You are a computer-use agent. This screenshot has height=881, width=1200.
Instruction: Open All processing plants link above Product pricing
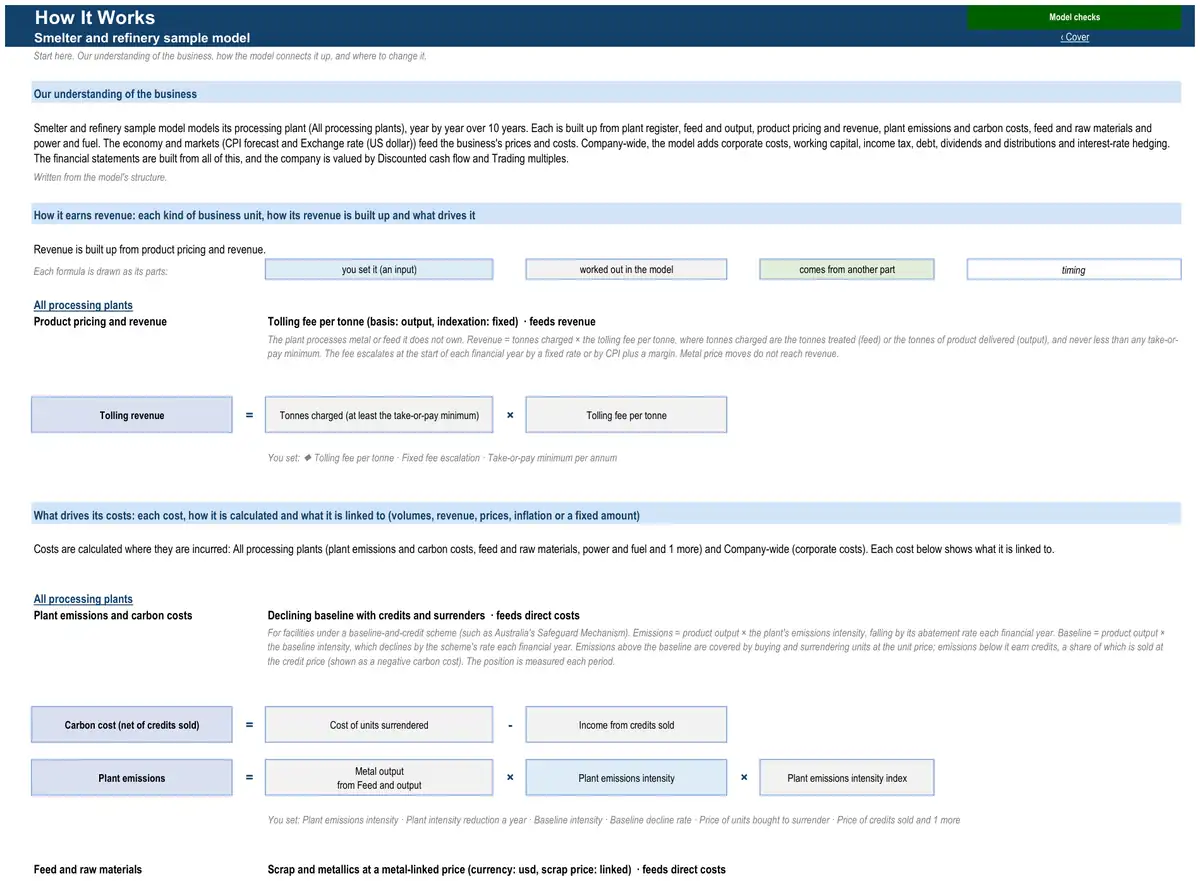83,306
